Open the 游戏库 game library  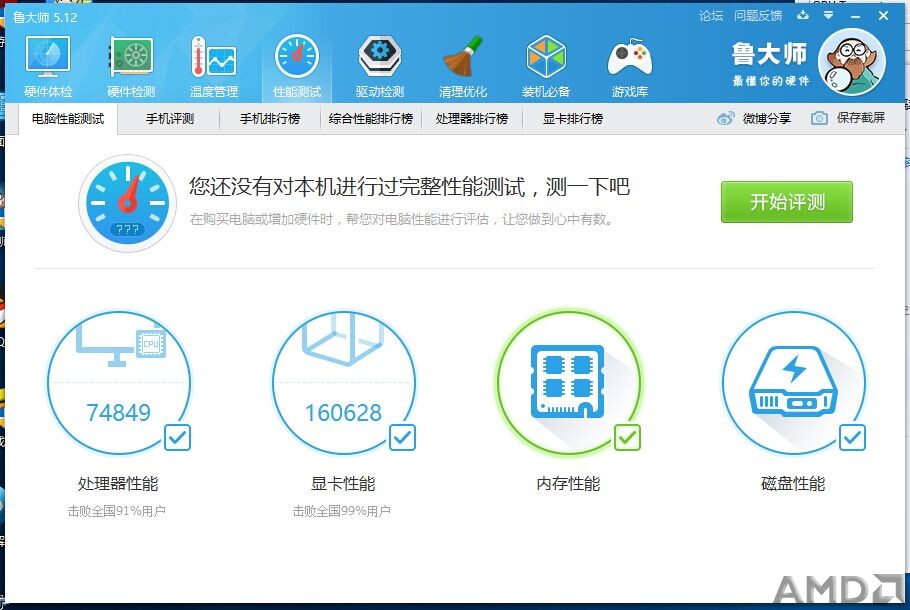[630, 67]
